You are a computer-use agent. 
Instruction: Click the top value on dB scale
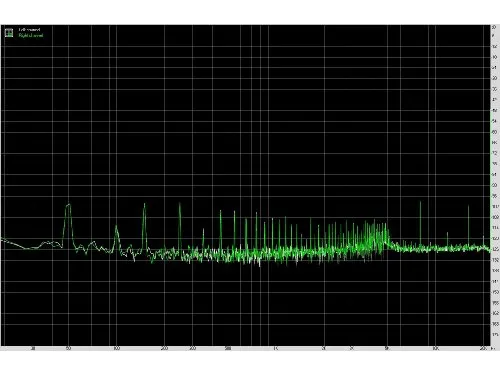coord(494,27)
